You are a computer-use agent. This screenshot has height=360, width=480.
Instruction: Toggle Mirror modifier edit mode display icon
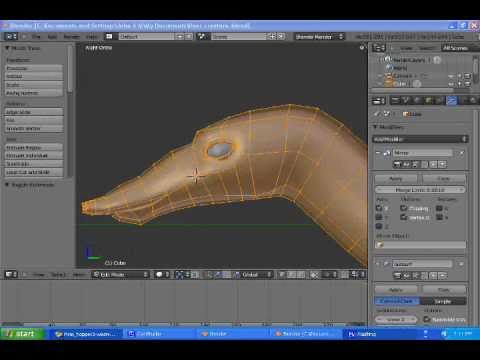point(415,164)
